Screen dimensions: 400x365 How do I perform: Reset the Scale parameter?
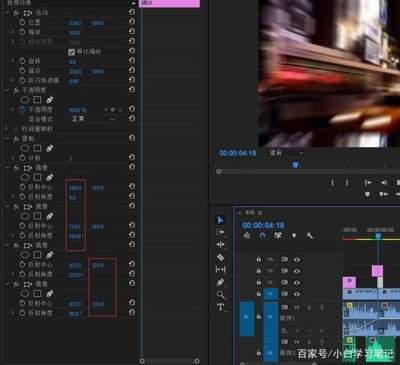(132, 32)
